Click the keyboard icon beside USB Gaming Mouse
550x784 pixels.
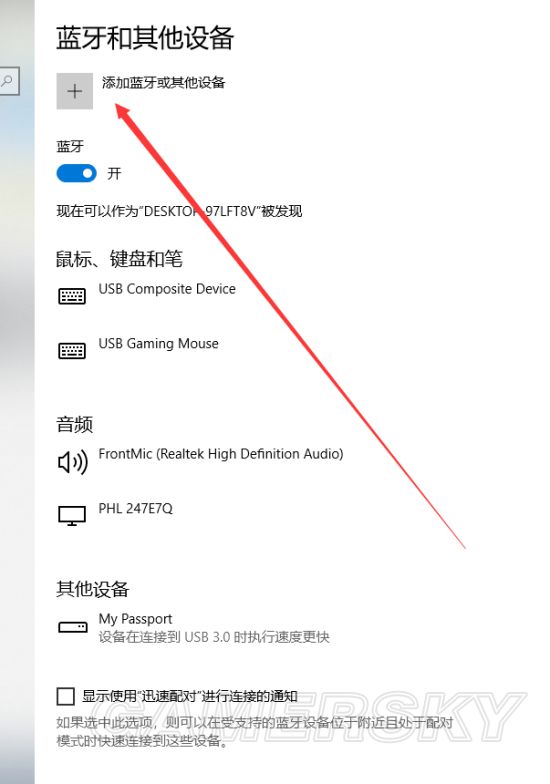tap(72, 350)
